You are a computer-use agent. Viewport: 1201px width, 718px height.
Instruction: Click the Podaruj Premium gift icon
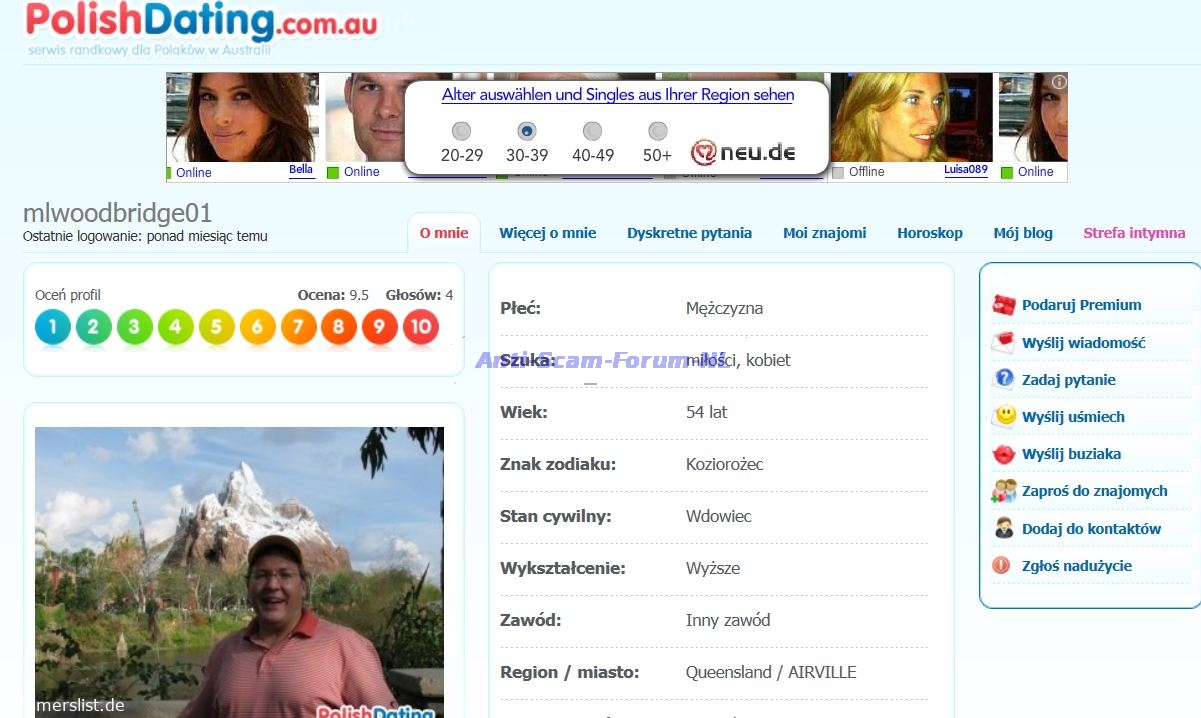click(1003, 305)
